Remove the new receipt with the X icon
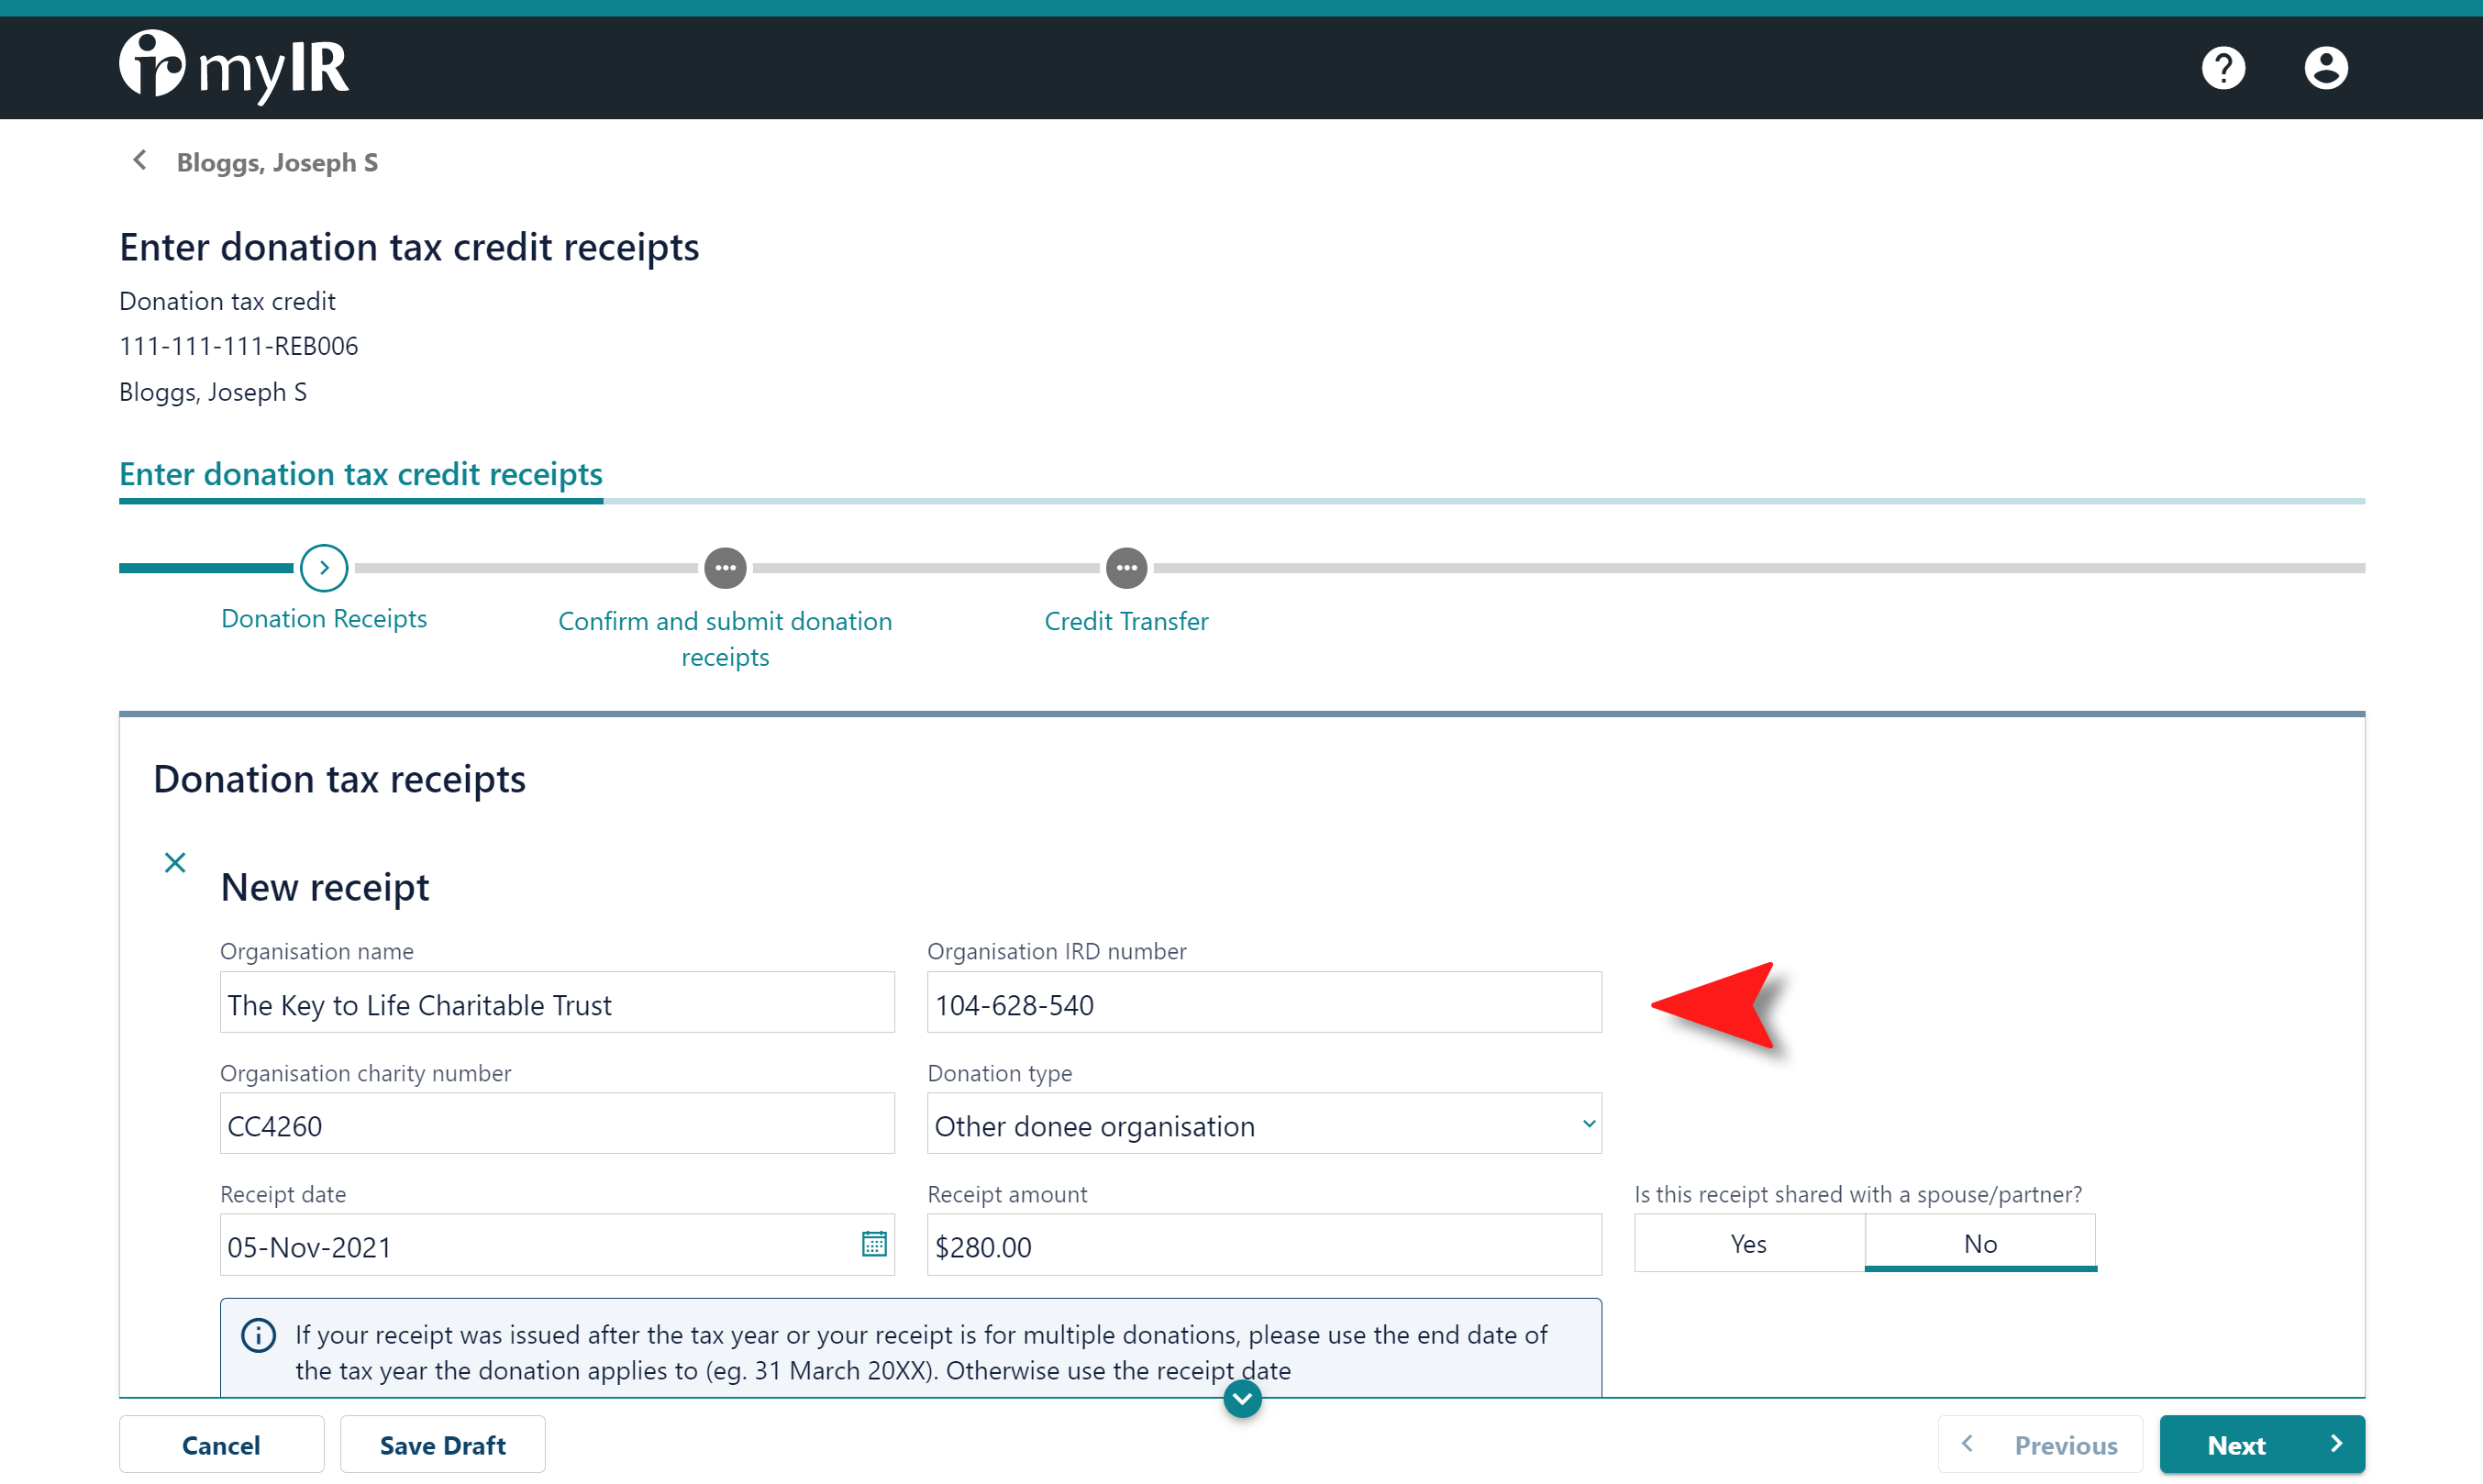 [175, 862]
